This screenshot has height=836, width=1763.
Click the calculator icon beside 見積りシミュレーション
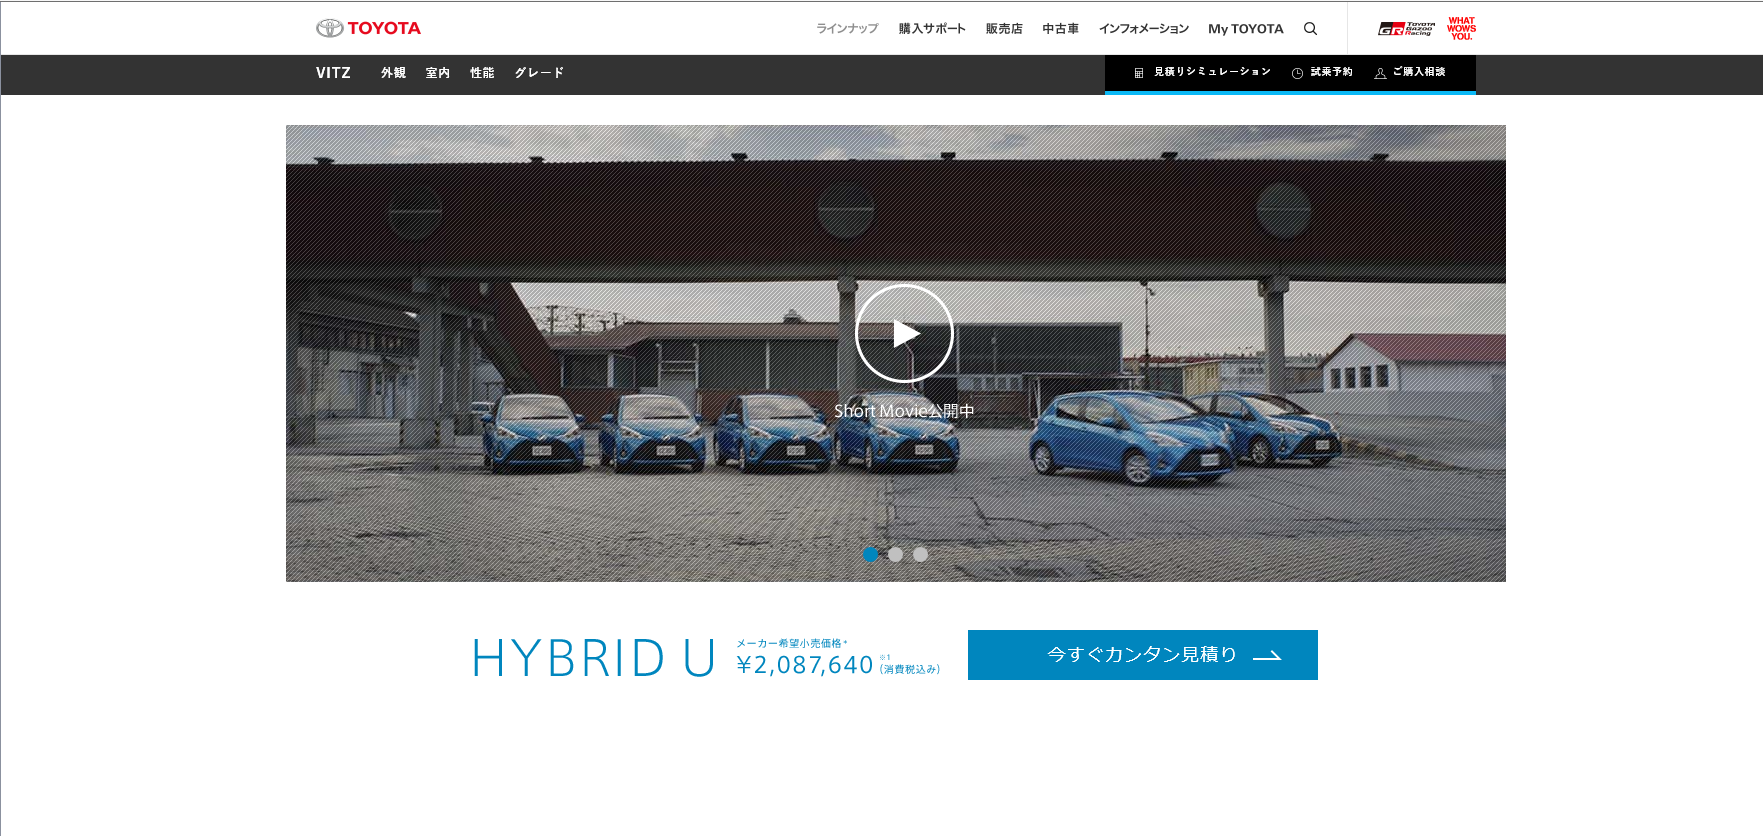1138,73
